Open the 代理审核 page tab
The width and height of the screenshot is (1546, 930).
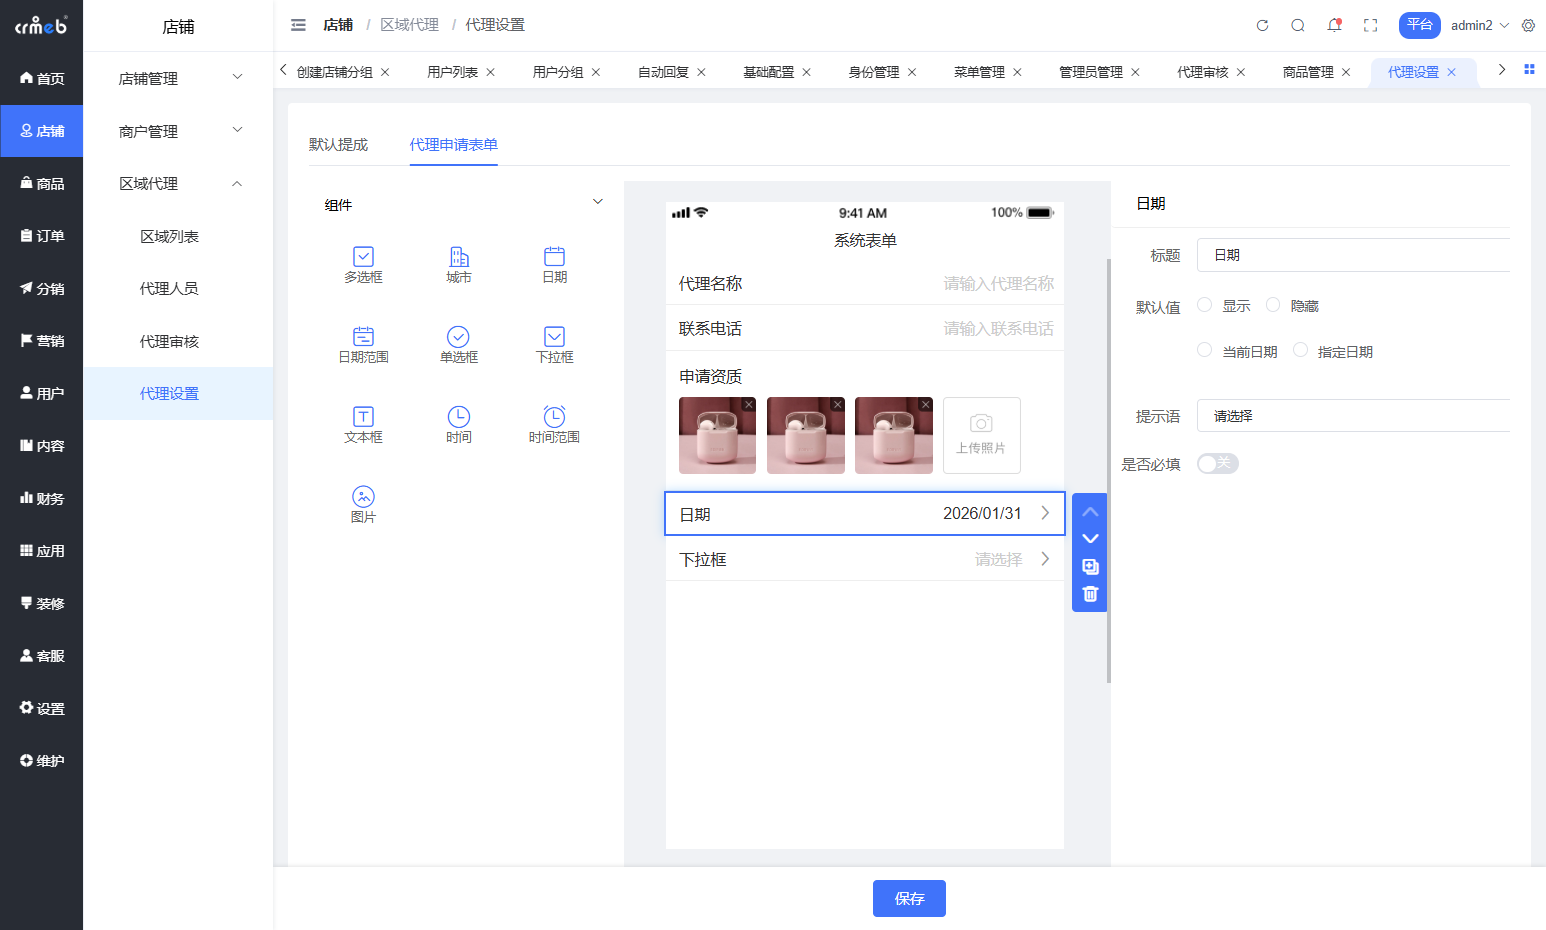coord(1202,72)
